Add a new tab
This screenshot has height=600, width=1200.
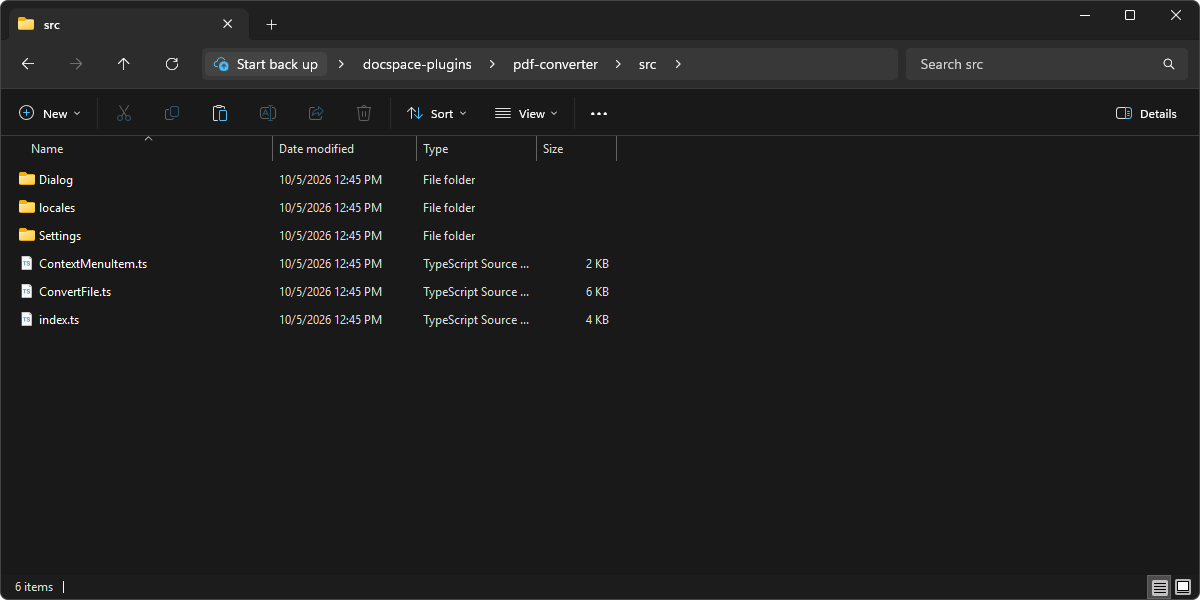pyautogui.click(x=271, y=24)
